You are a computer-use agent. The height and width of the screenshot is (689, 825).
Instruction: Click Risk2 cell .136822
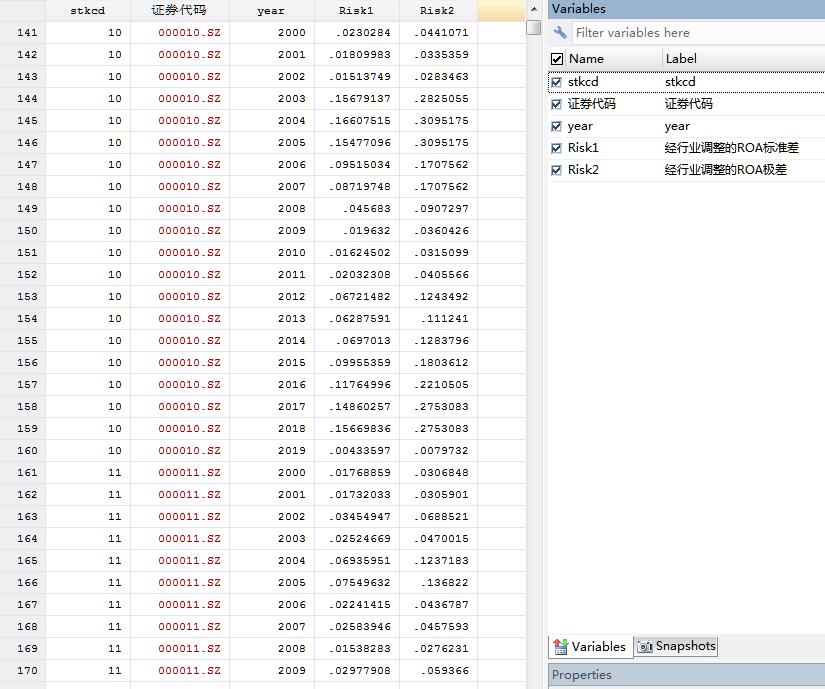coord(438,583)
